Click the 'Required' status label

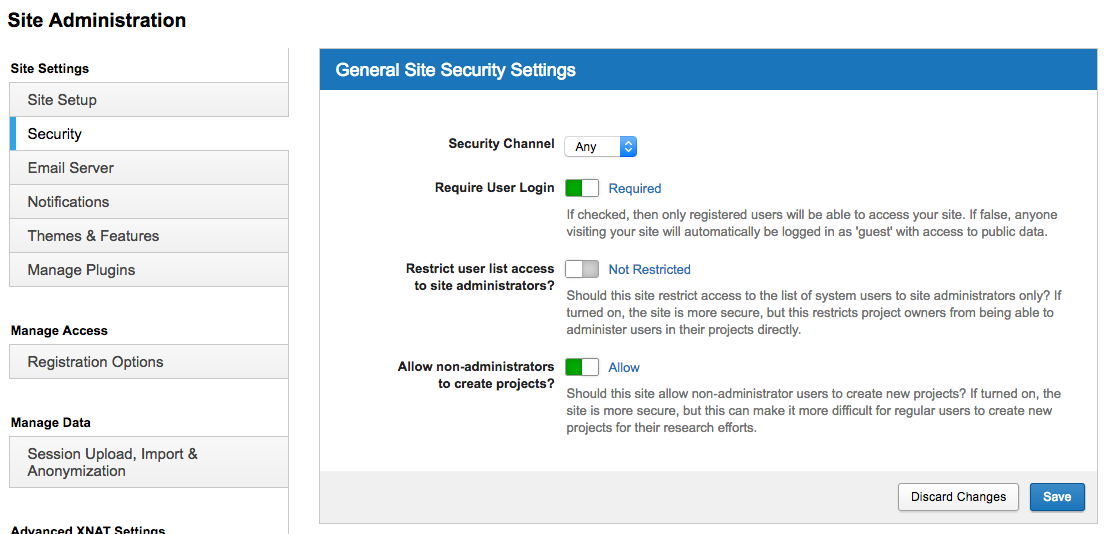pyautogui.click(x=635, y=188)
